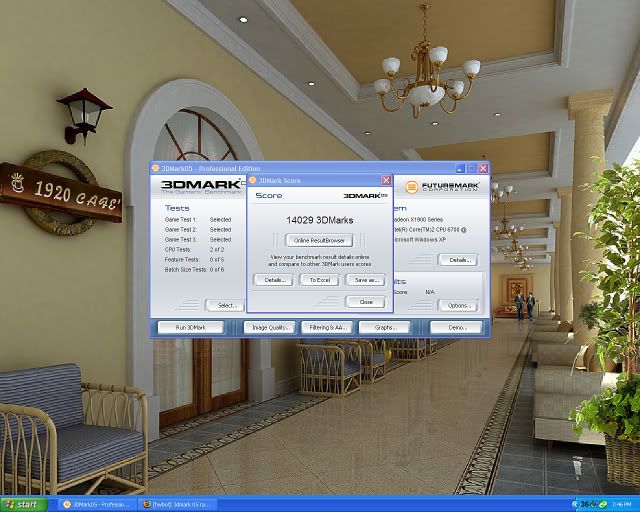Image resolution: width=640 pixels, height=512 pixels.
Task: Click the 'Game Test 2:' row label
Action: click(x=180, y=229)
